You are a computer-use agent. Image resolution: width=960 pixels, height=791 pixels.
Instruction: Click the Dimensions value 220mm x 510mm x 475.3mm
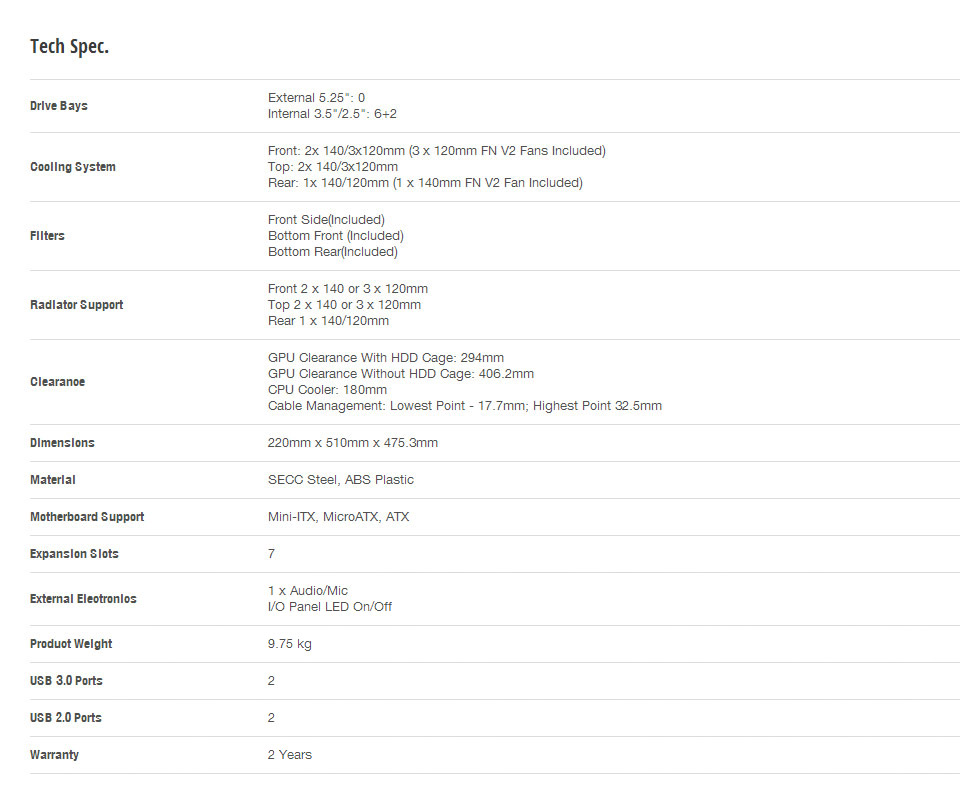tap(353, 443)
